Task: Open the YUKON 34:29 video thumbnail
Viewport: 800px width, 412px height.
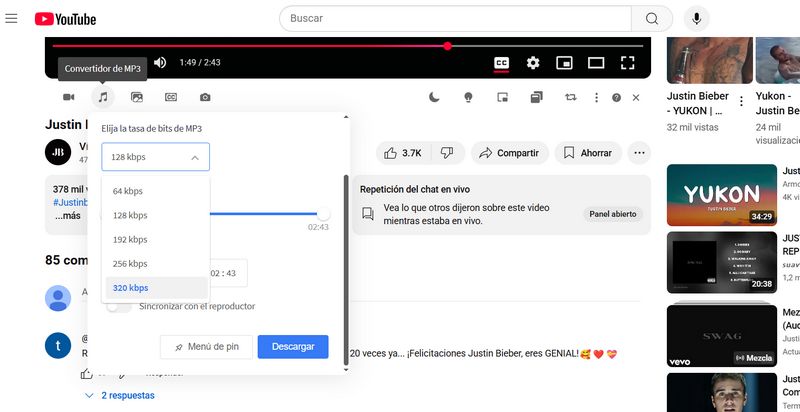Action: [x=721, y=195]
